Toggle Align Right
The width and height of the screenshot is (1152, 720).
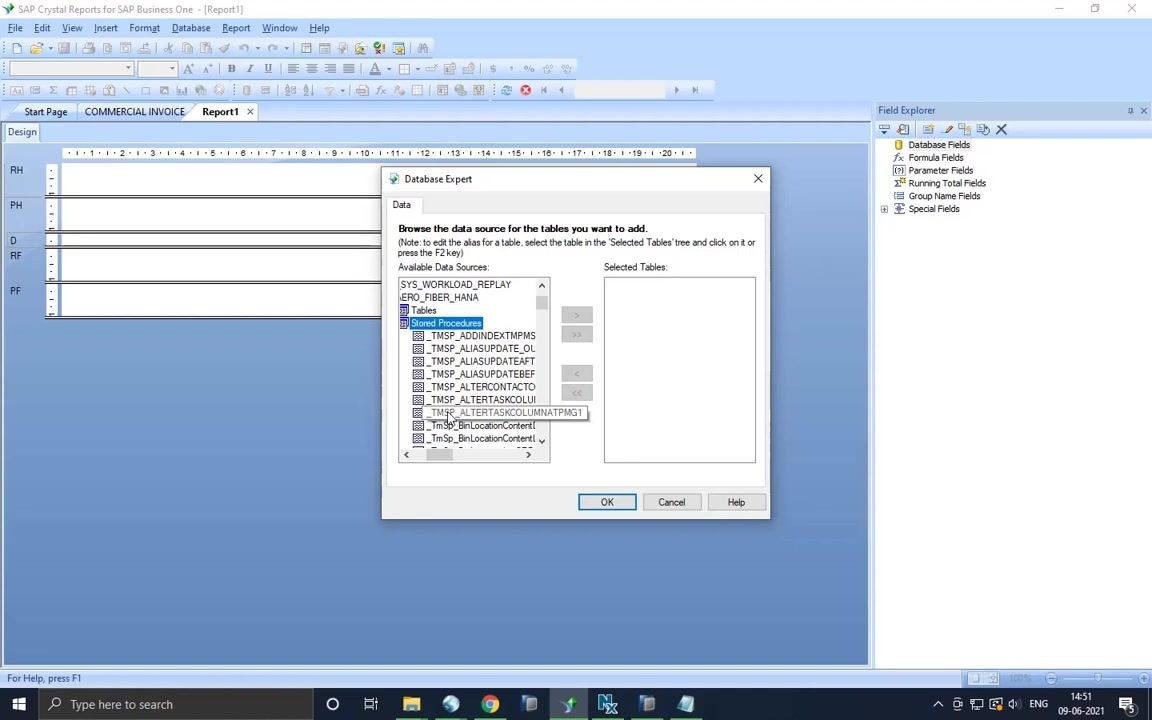pyautogui.click(x=330, y=69)
